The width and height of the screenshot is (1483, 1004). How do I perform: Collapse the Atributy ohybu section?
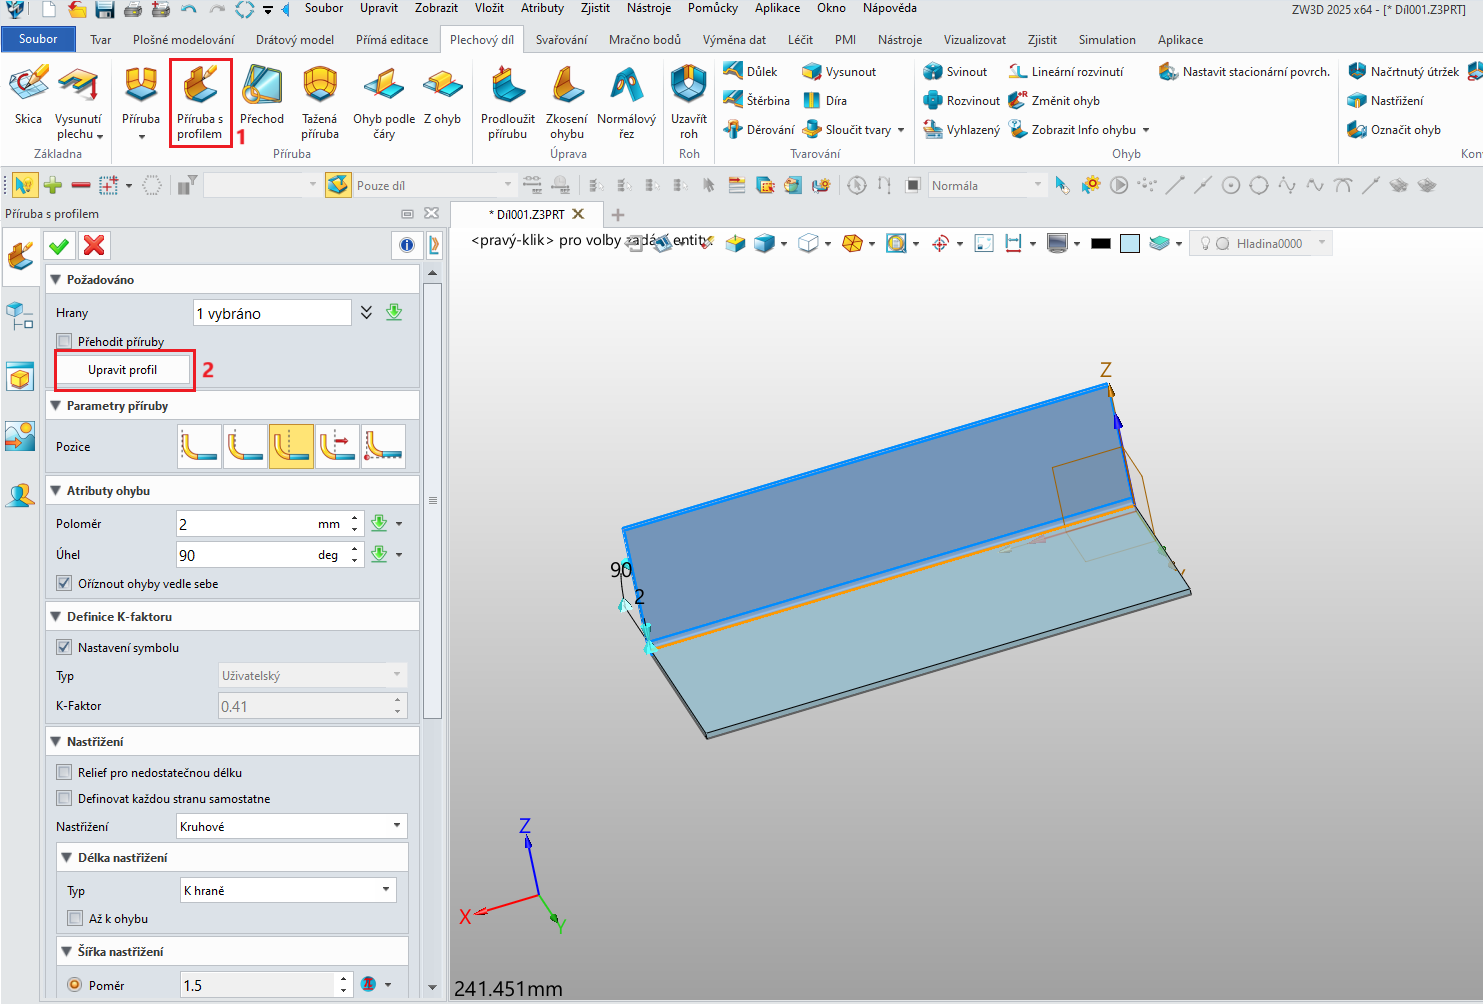(56, 490)
